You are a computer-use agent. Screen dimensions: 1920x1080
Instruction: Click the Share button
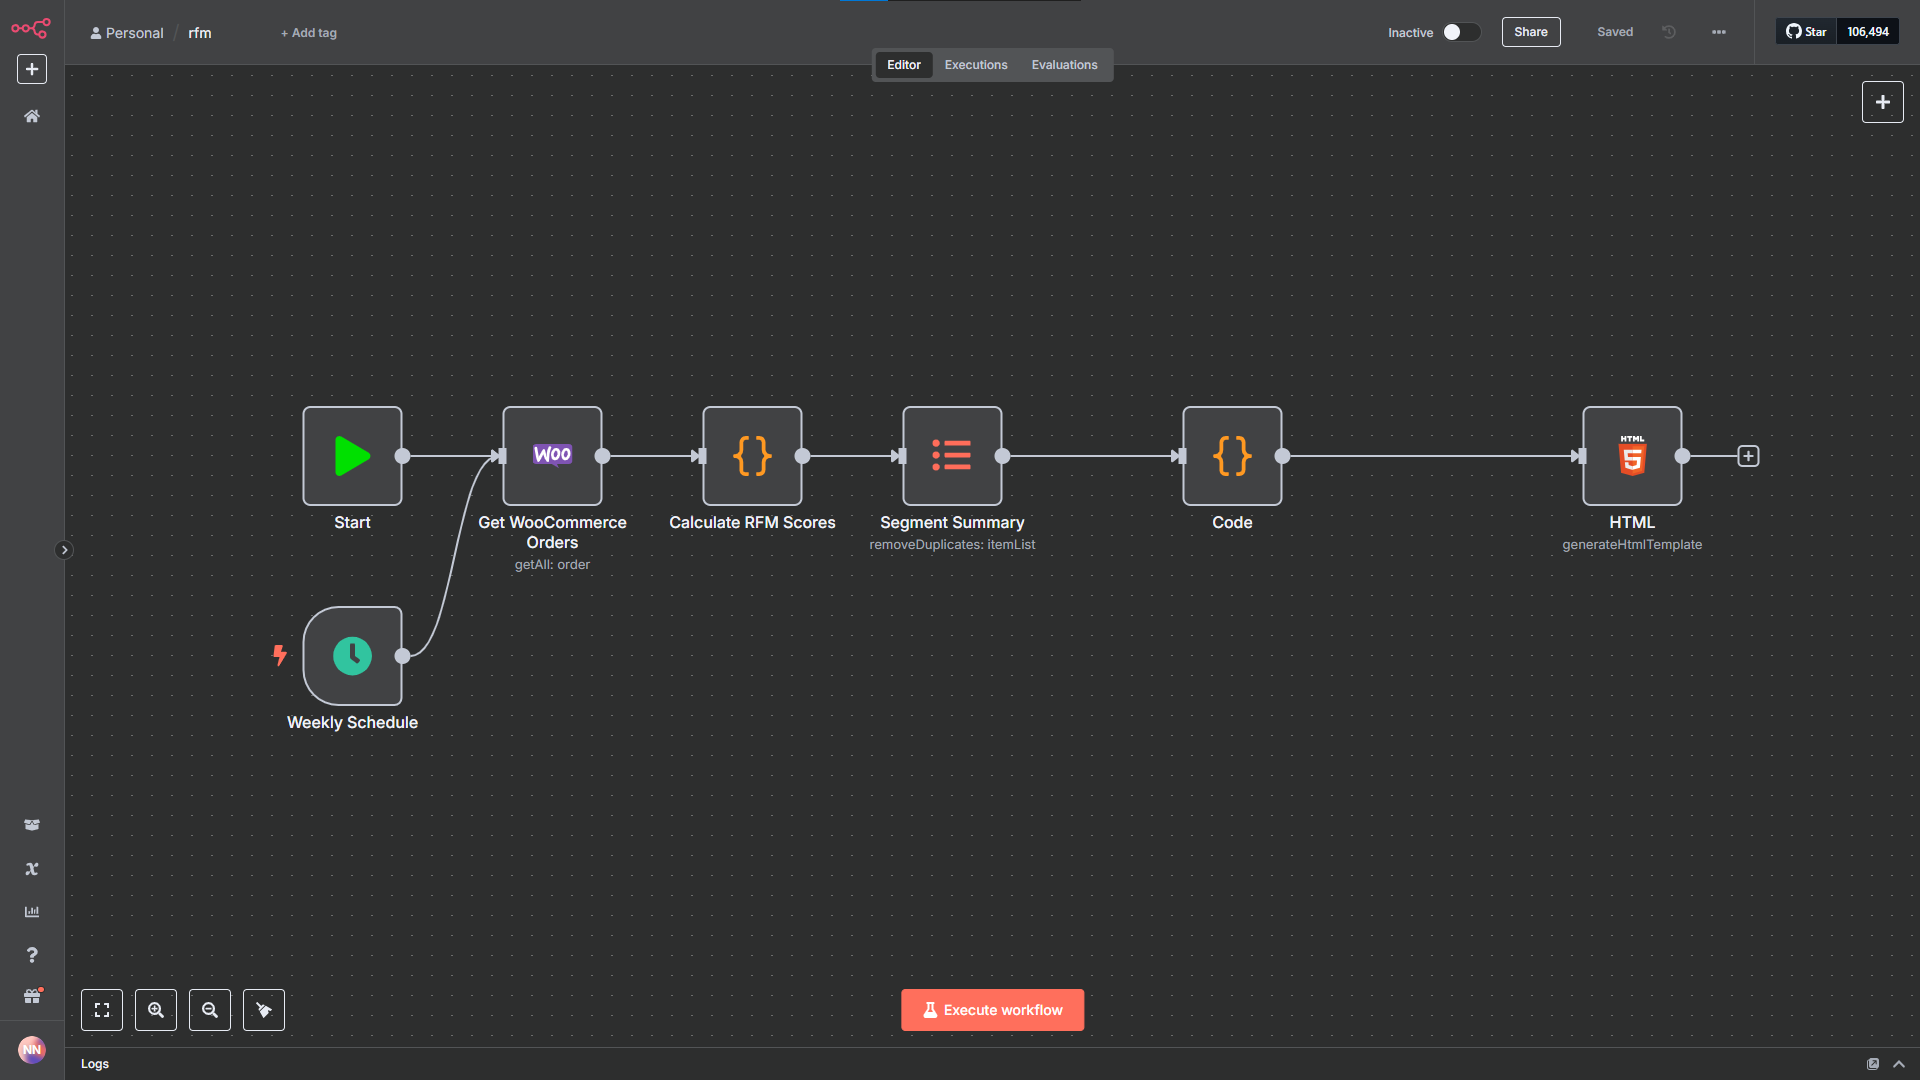[1530, 32]
